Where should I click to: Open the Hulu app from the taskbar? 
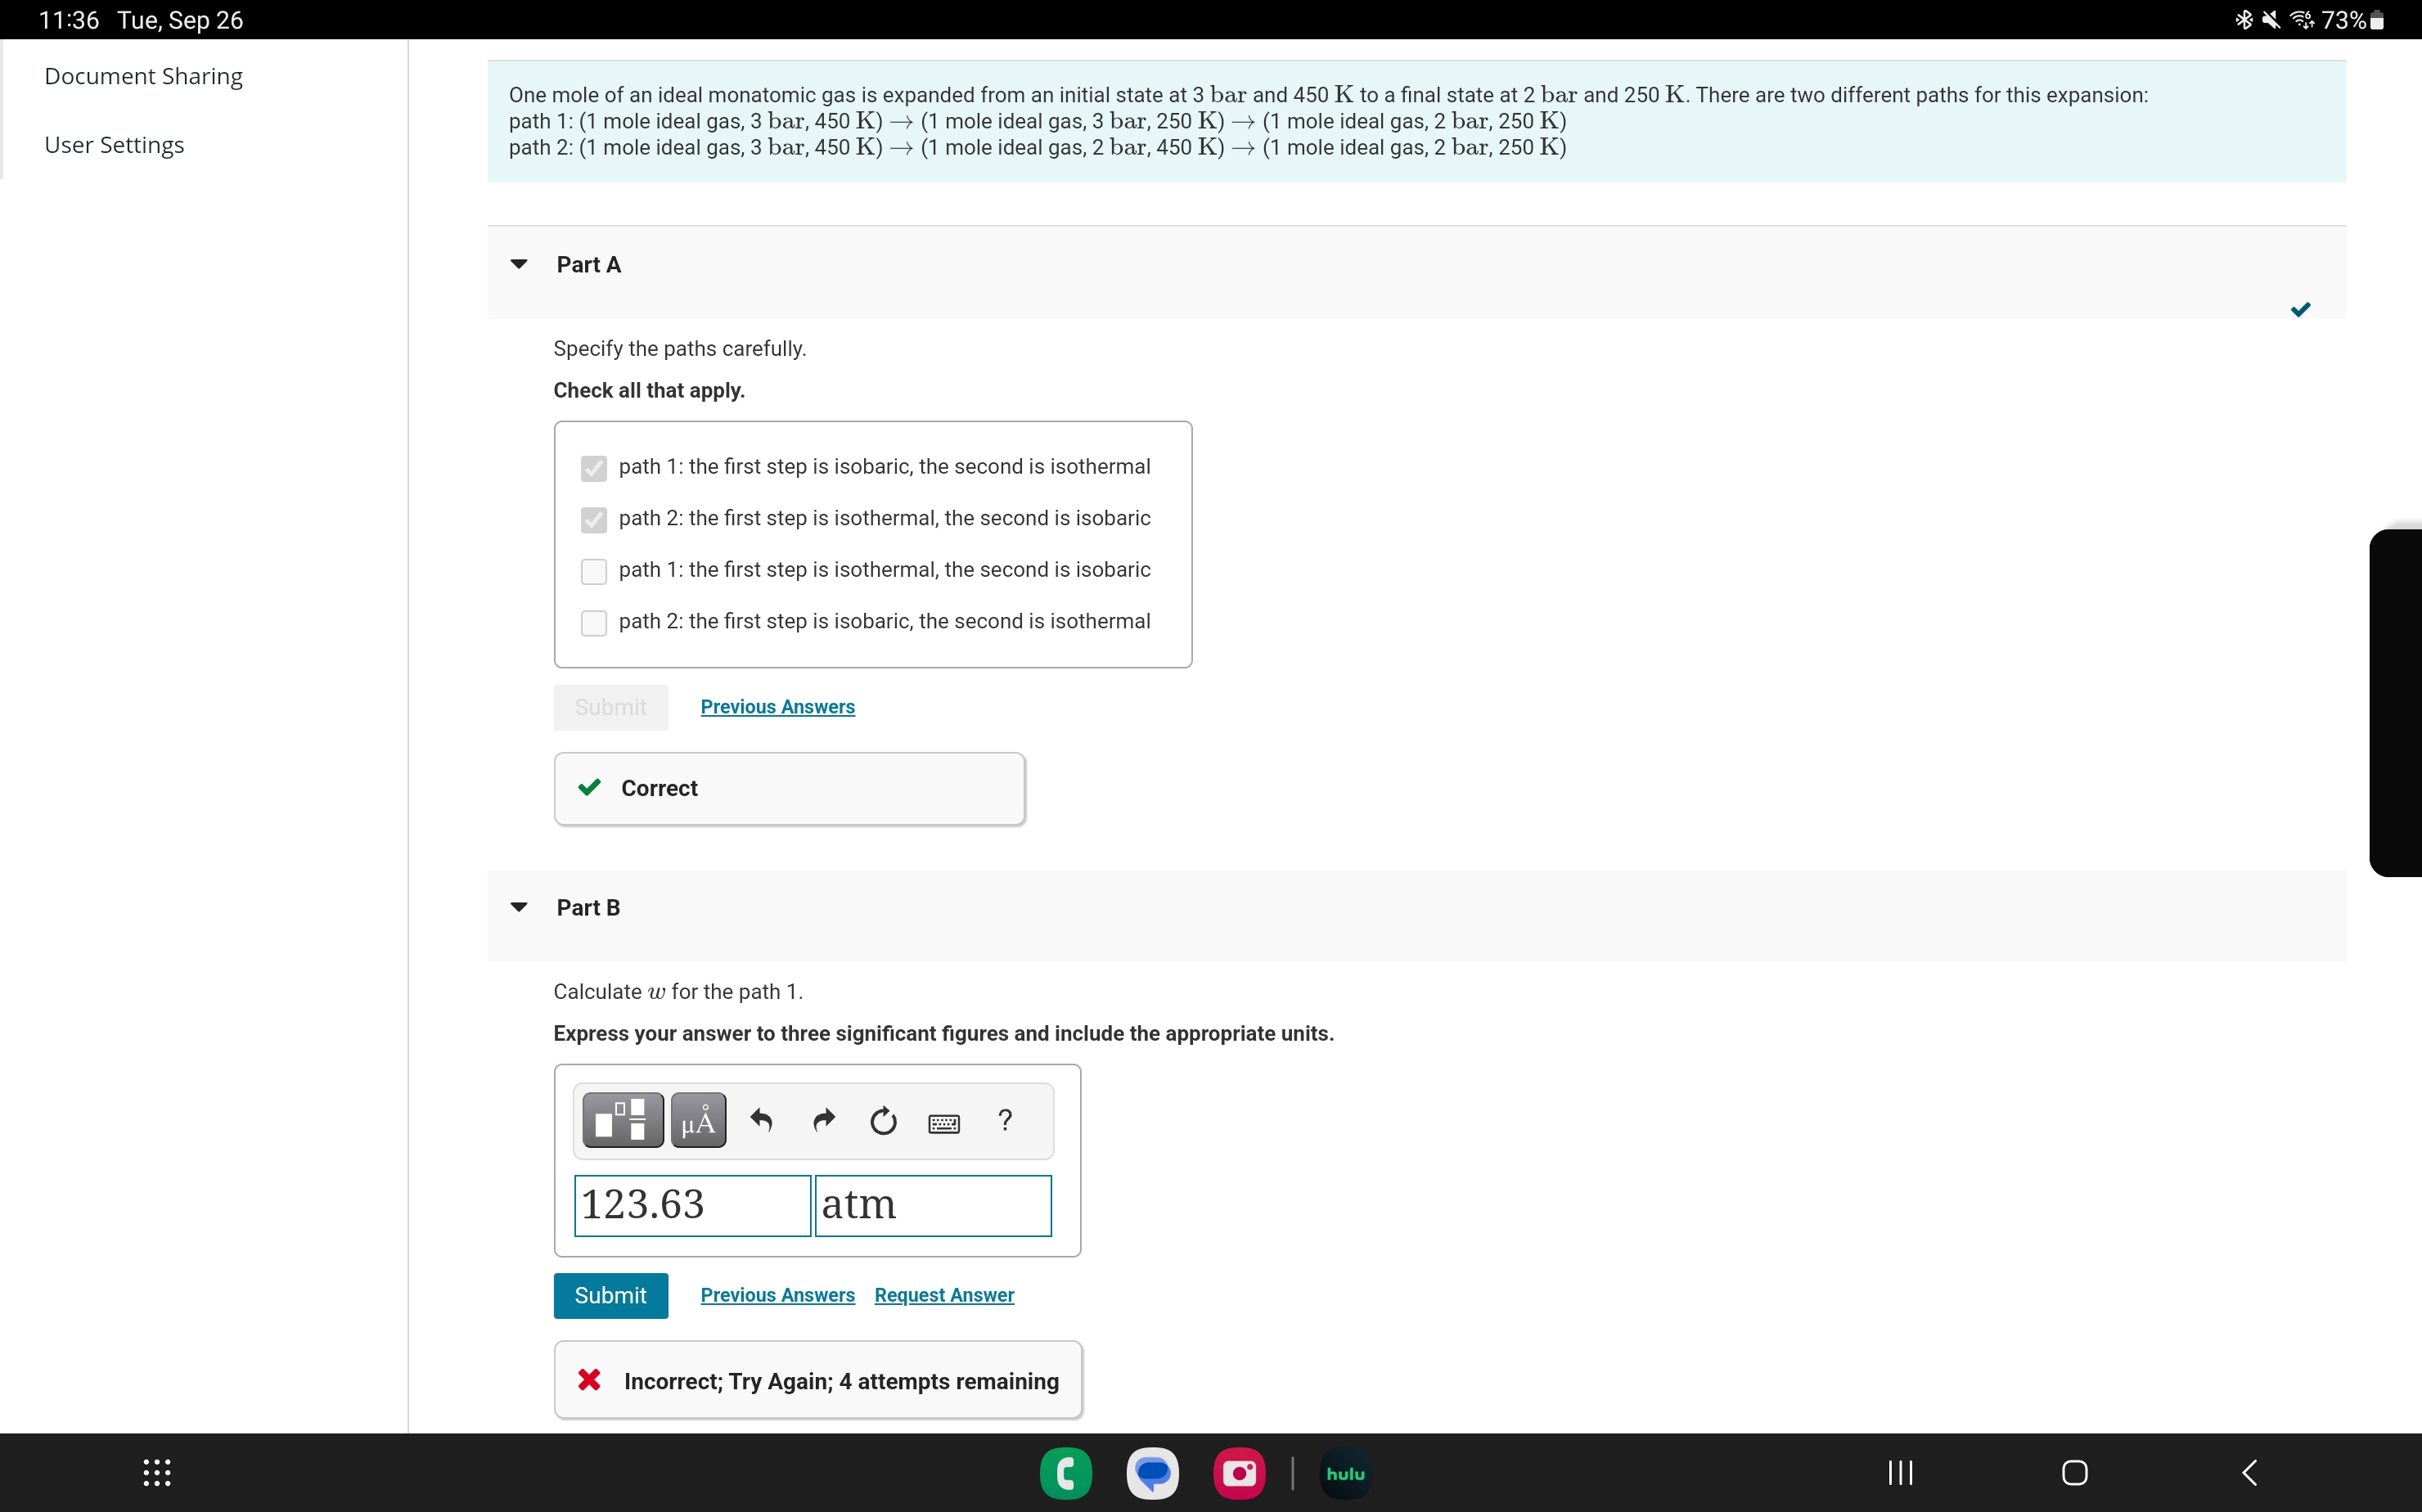click(x=1343, y=1472)
